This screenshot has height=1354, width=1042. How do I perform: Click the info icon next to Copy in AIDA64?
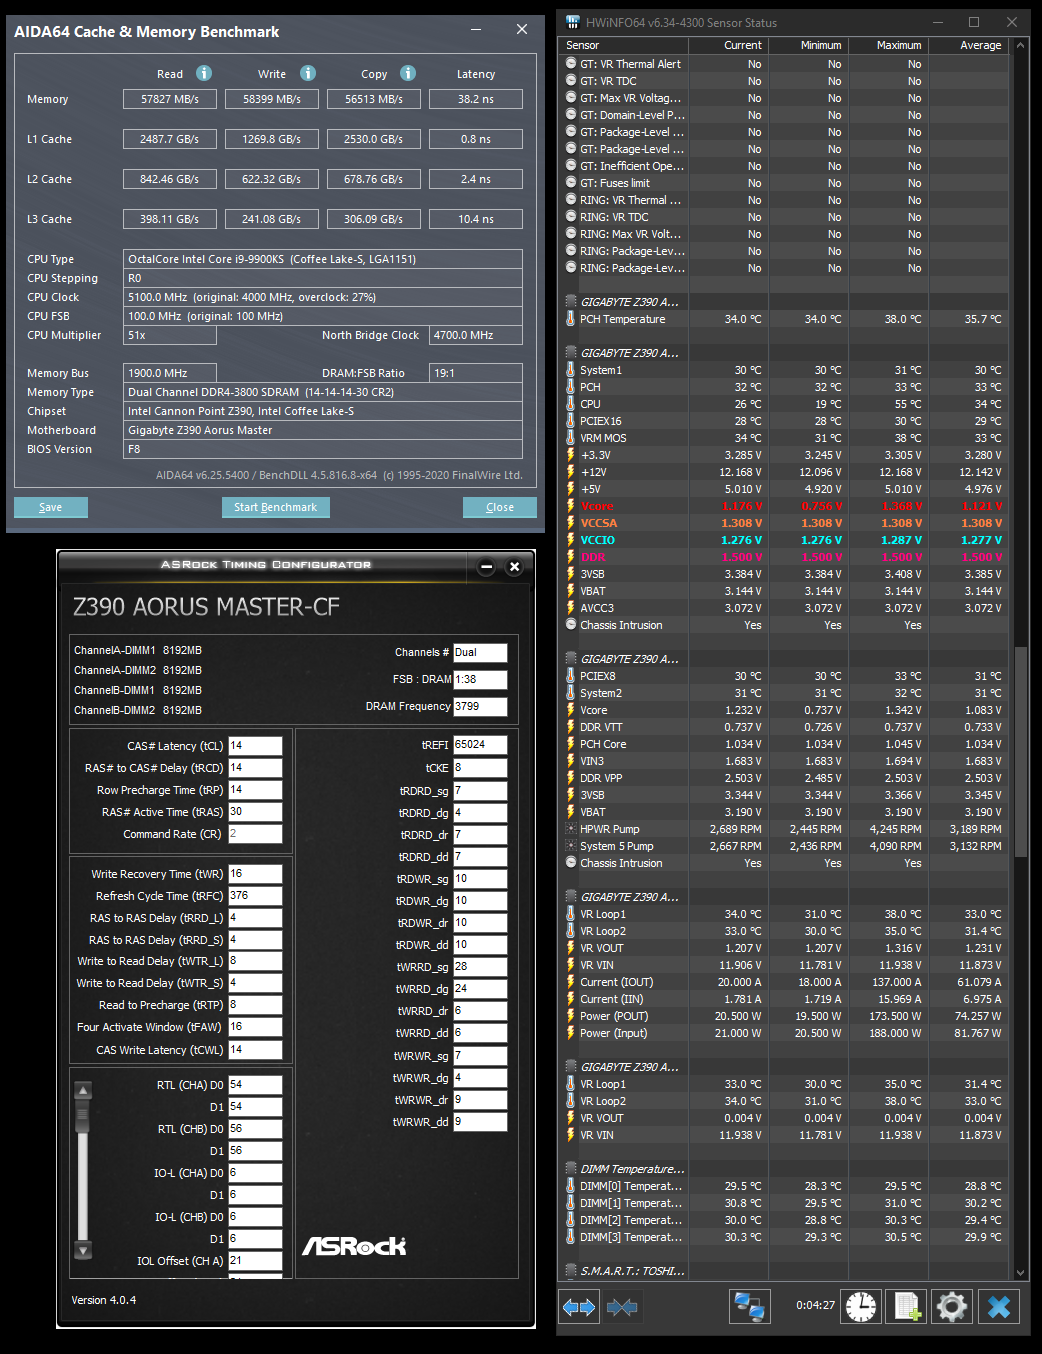(408, 73)
